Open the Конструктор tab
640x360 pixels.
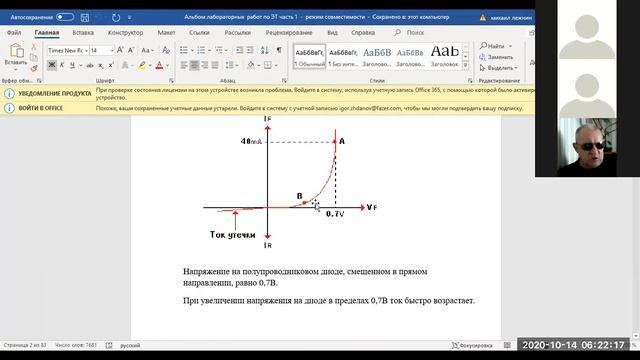tap(125, 33)
